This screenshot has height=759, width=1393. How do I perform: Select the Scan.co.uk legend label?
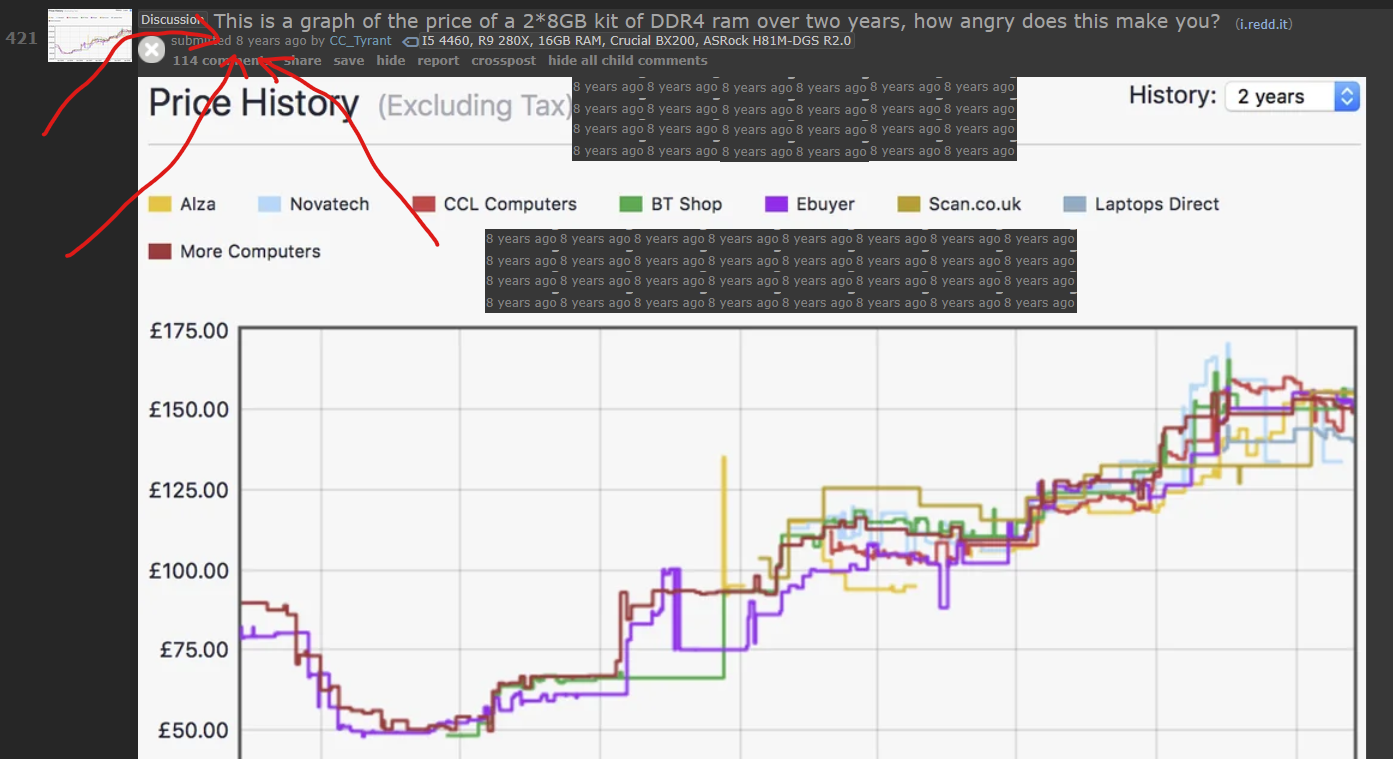point(975,204)
